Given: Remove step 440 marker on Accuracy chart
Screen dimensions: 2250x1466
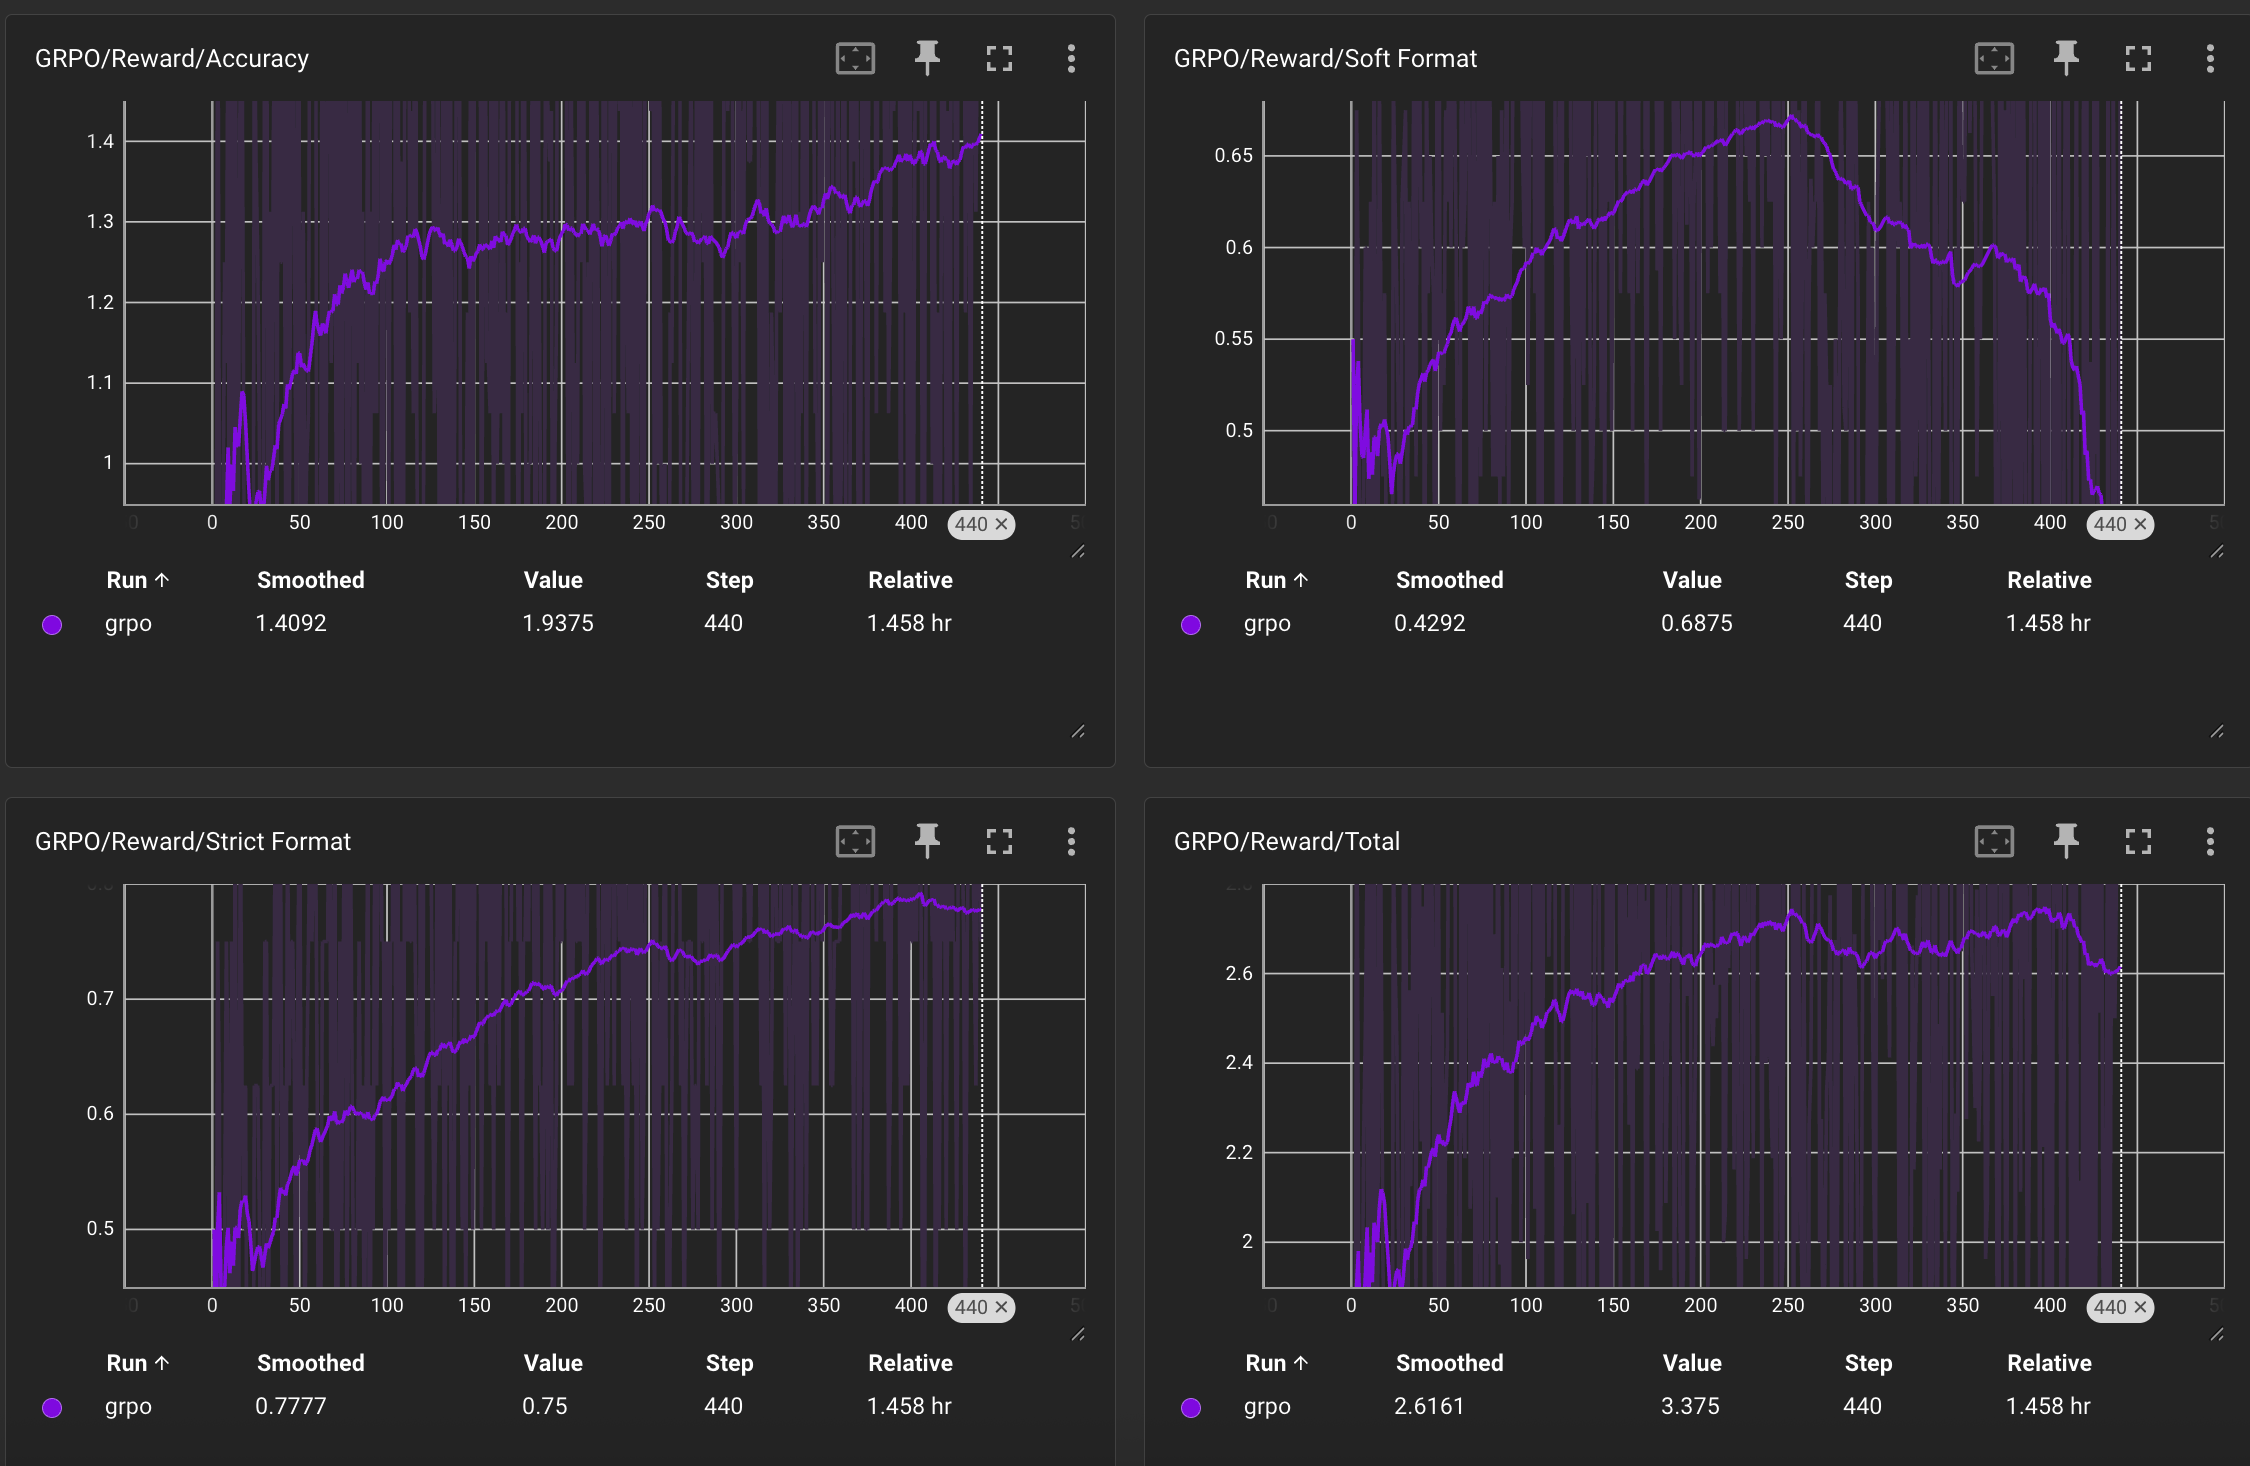Looking at the screenshot, I should pyautogui.click(x=1001, y=525).
